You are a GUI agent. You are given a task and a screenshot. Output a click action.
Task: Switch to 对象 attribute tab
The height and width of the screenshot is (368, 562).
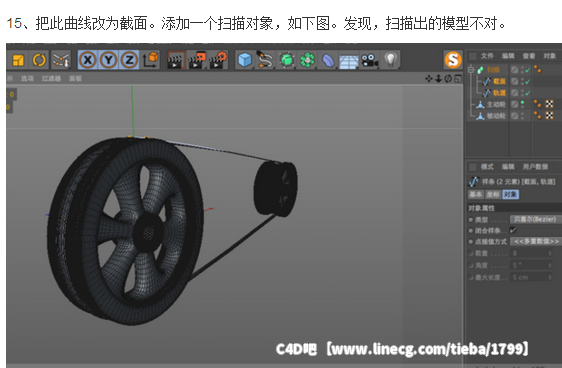pyautogui.click(x=510, y=194)
